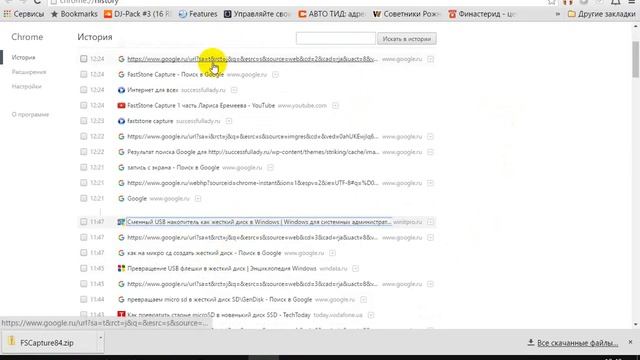Viewport: 640px width, 360px height.
Task: Check the box for FastStone Capture YouTube entry
Action: click(84, 105)
